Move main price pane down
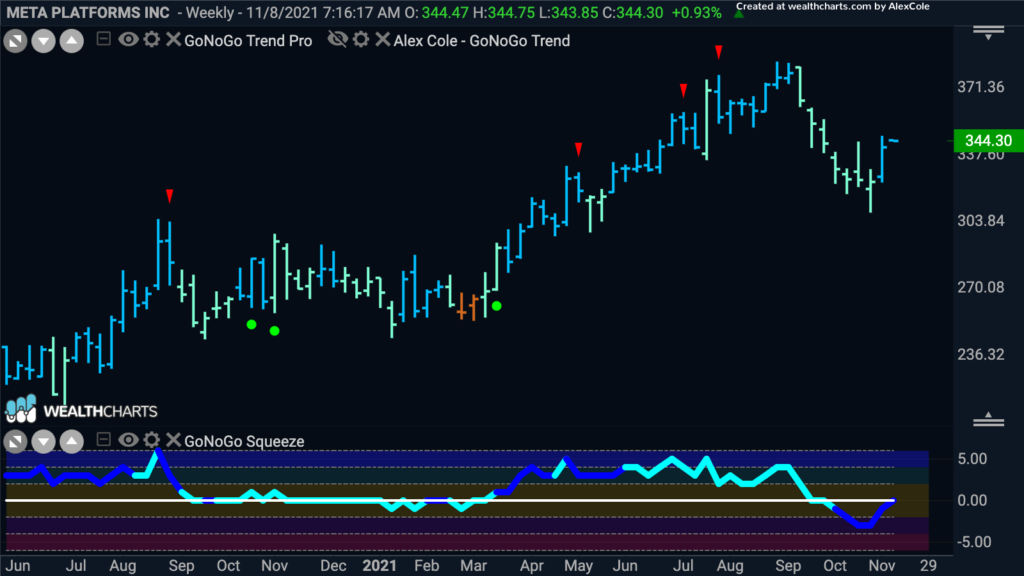This screenshot has height=576, width=1024. coord(44,41)
